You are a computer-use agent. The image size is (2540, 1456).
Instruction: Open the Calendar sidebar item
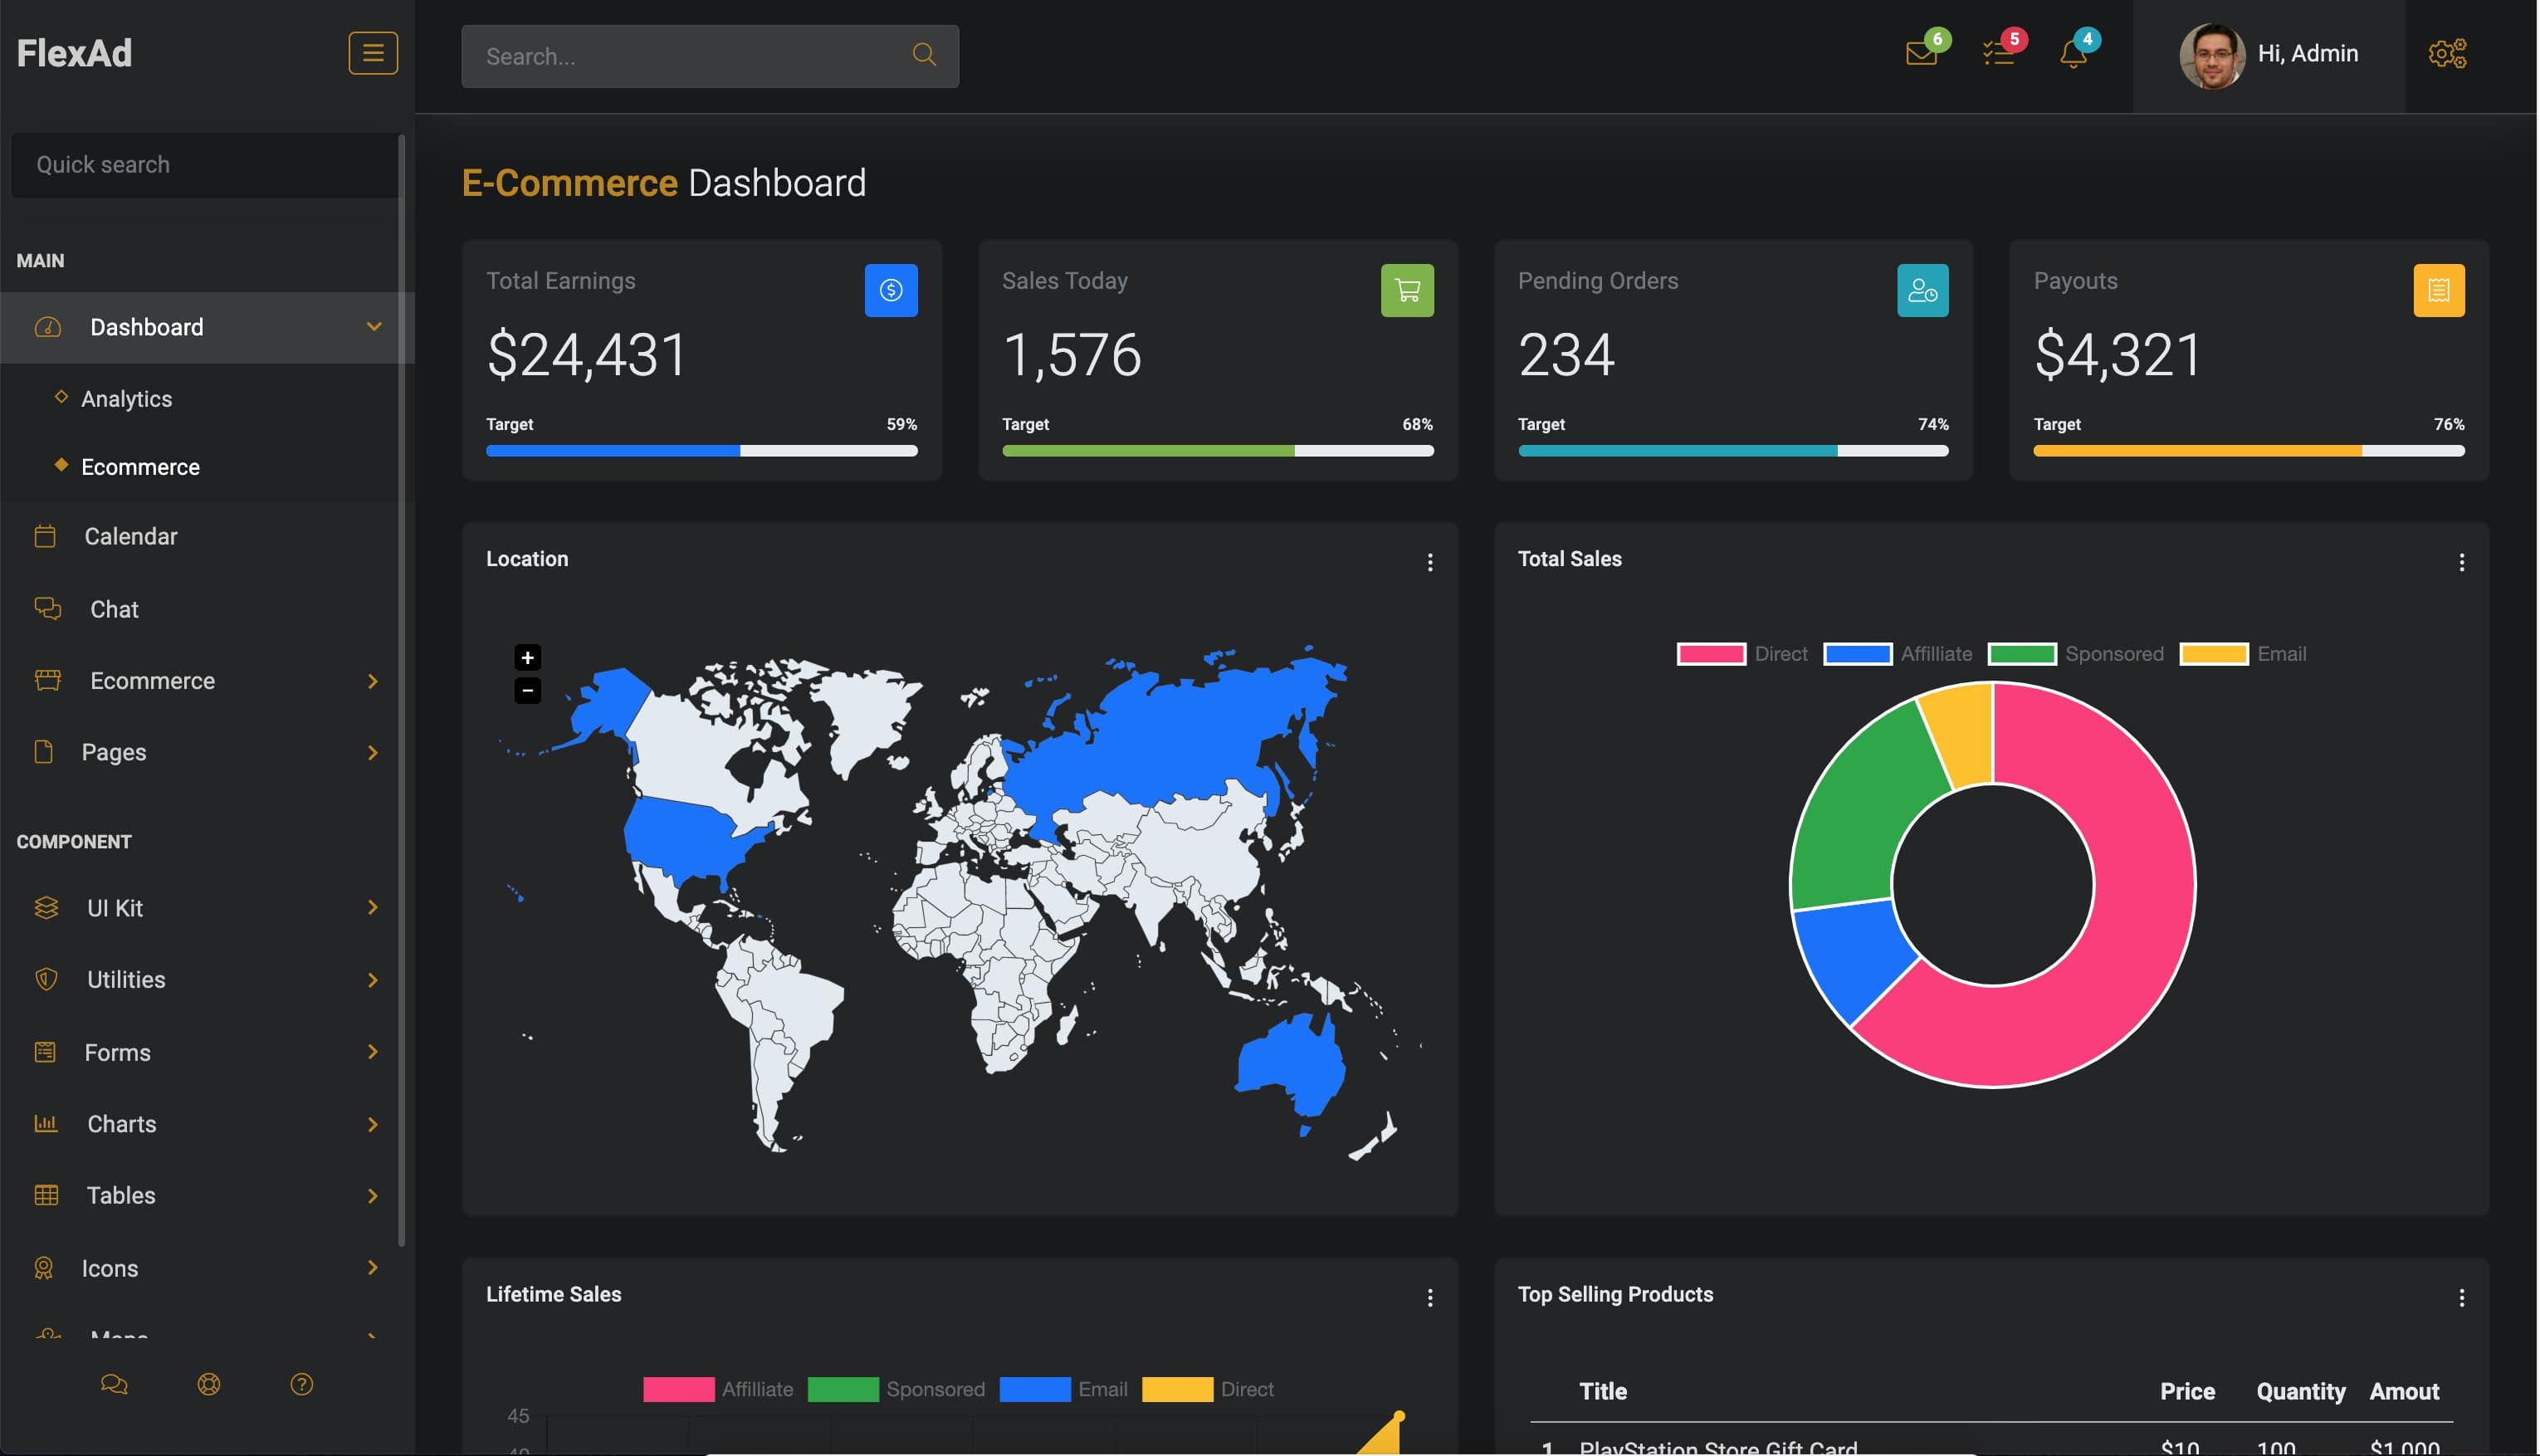pyautogui.click(x=130, y=536)
